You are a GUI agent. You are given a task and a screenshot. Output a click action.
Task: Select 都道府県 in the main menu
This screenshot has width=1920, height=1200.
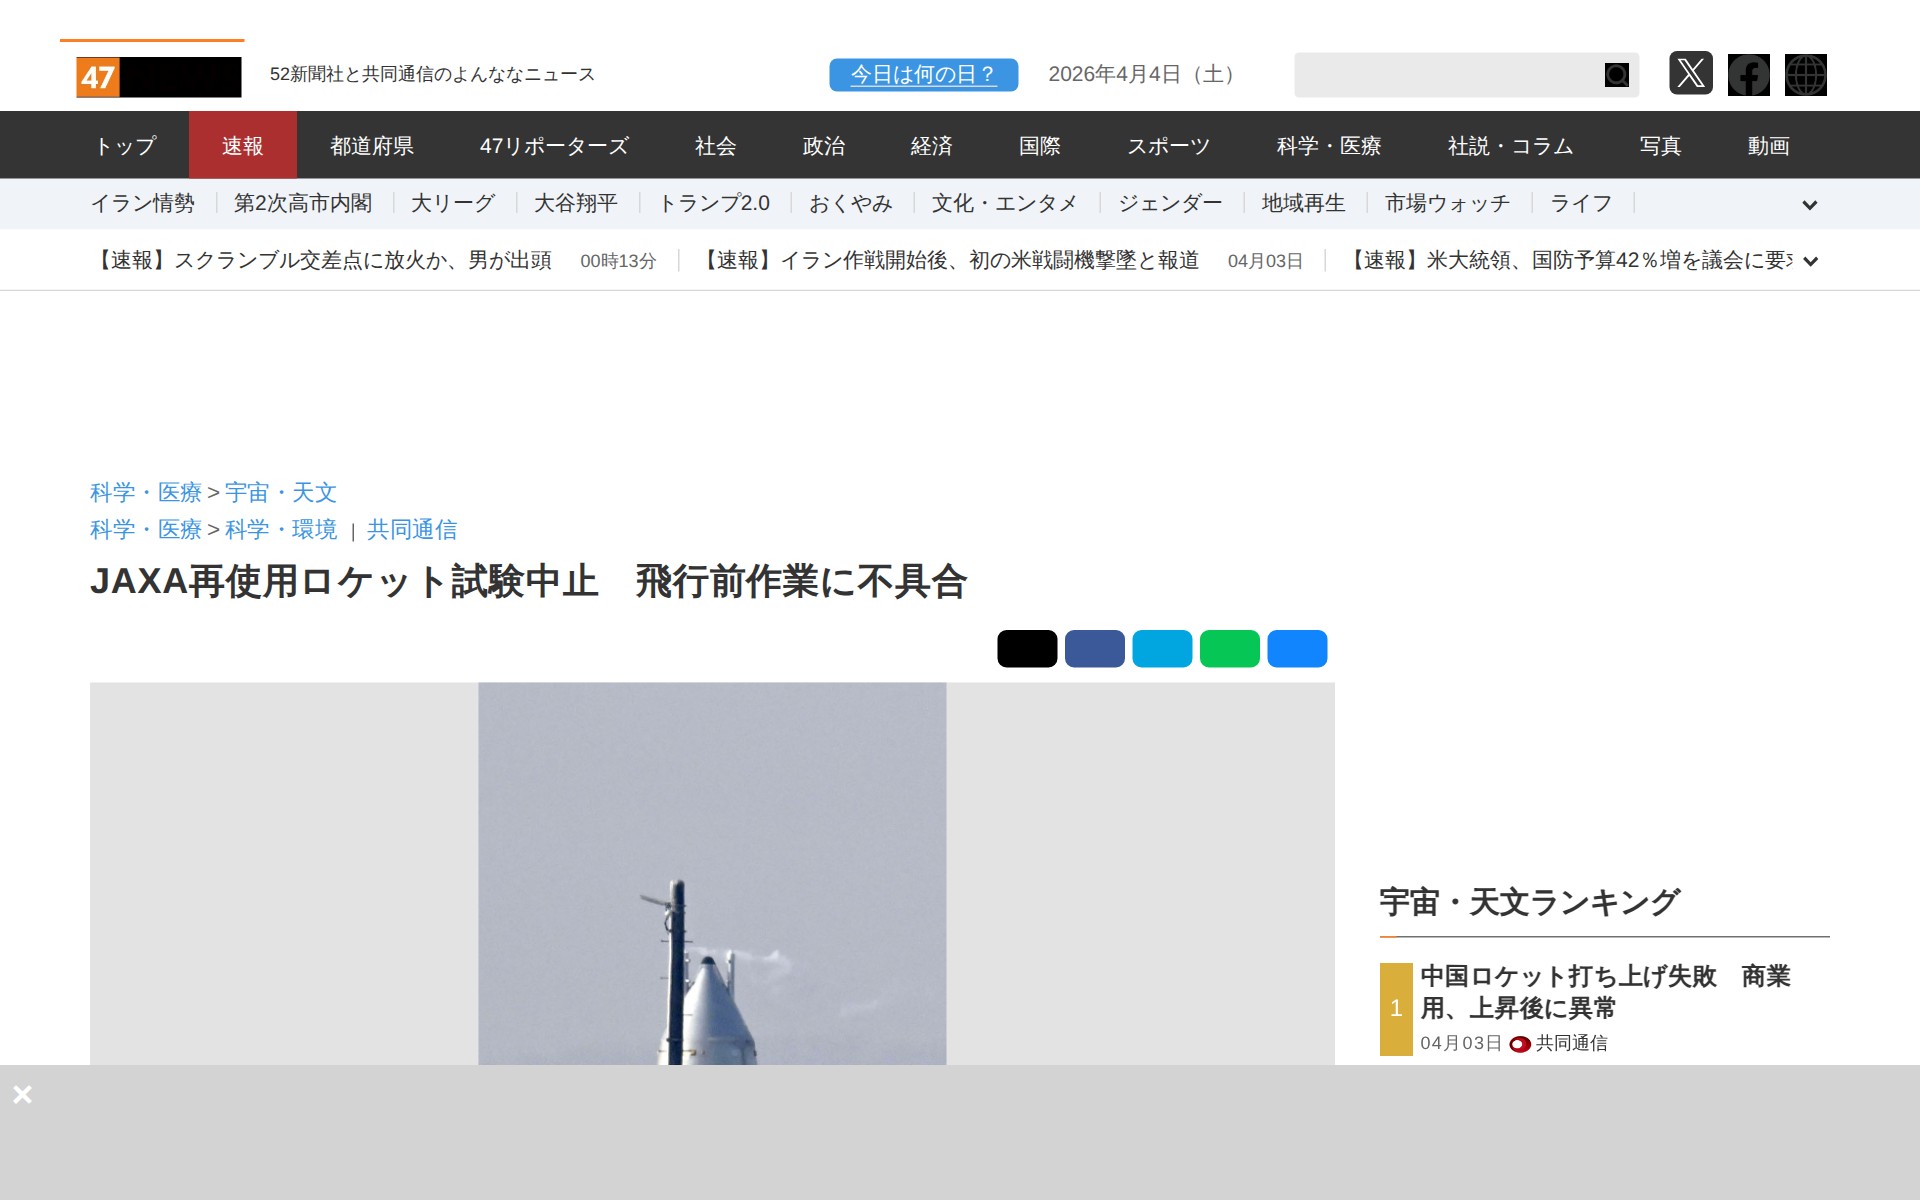click(372, 146)
